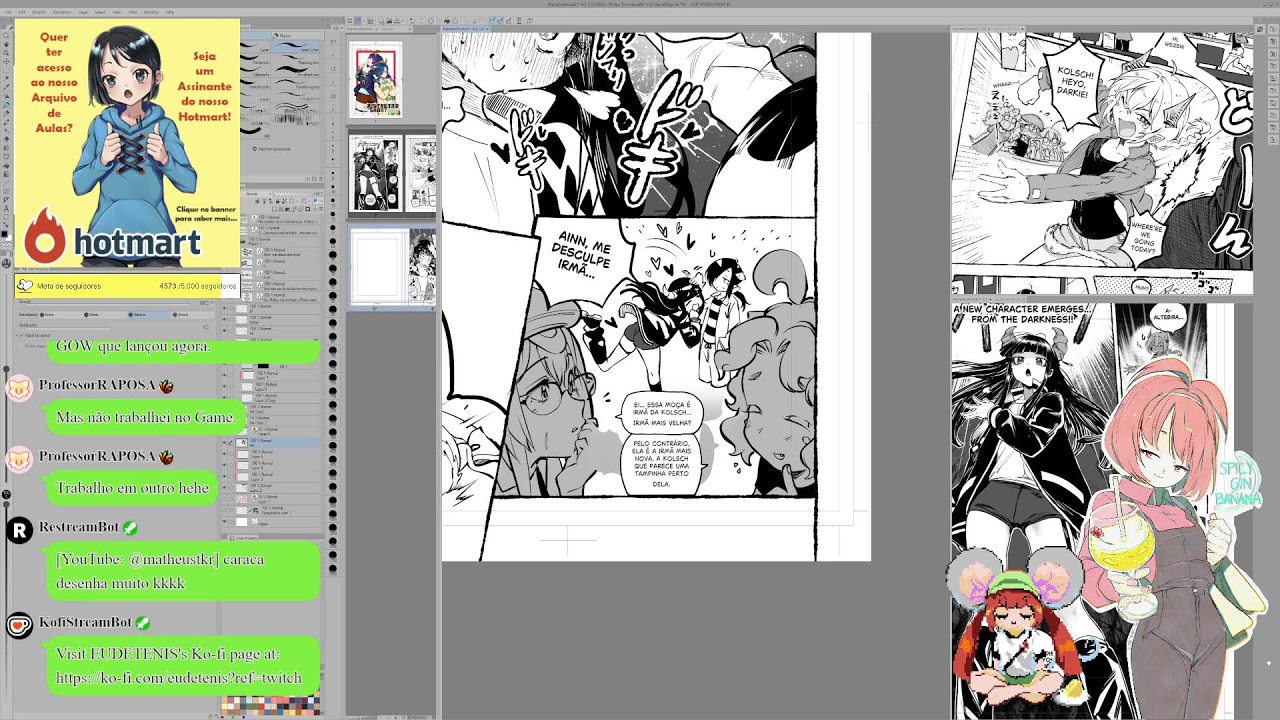Click the RestreamBot username in chat
Image resolution: width=1280 pixels, height=720 pixels.
tap(79, 527)
